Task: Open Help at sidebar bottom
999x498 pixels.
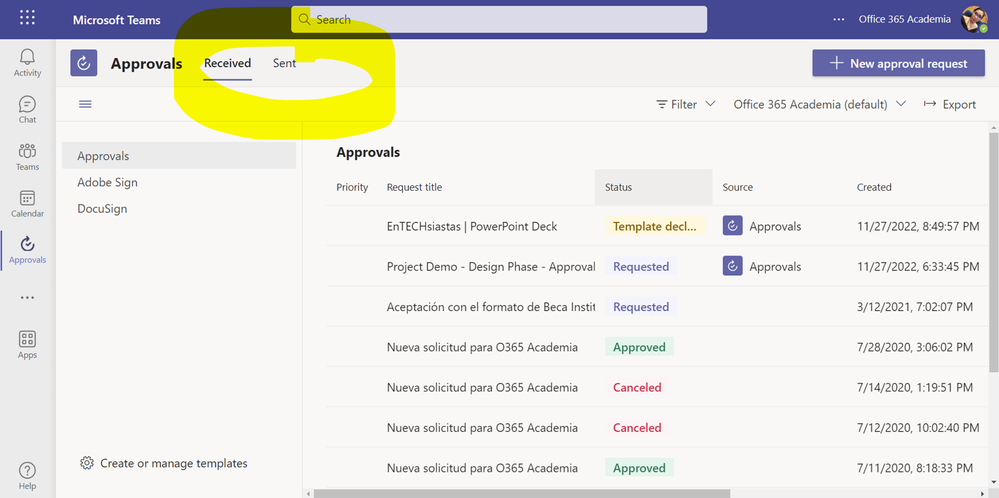Action: click(x=27, y=476)
